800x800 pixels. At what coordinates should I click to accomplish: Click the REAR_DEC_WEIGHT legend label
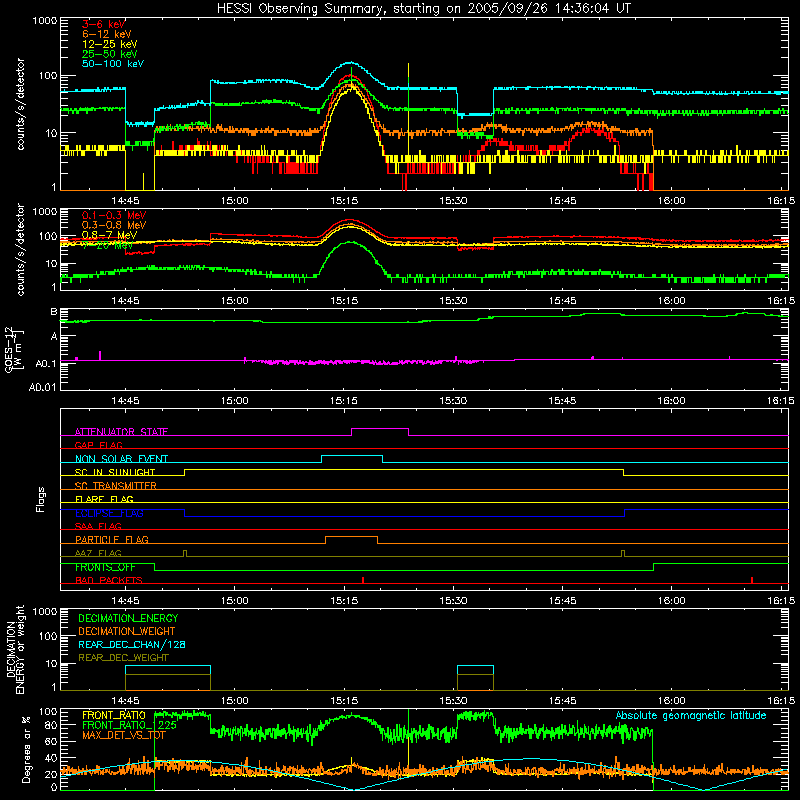(123, 658)
